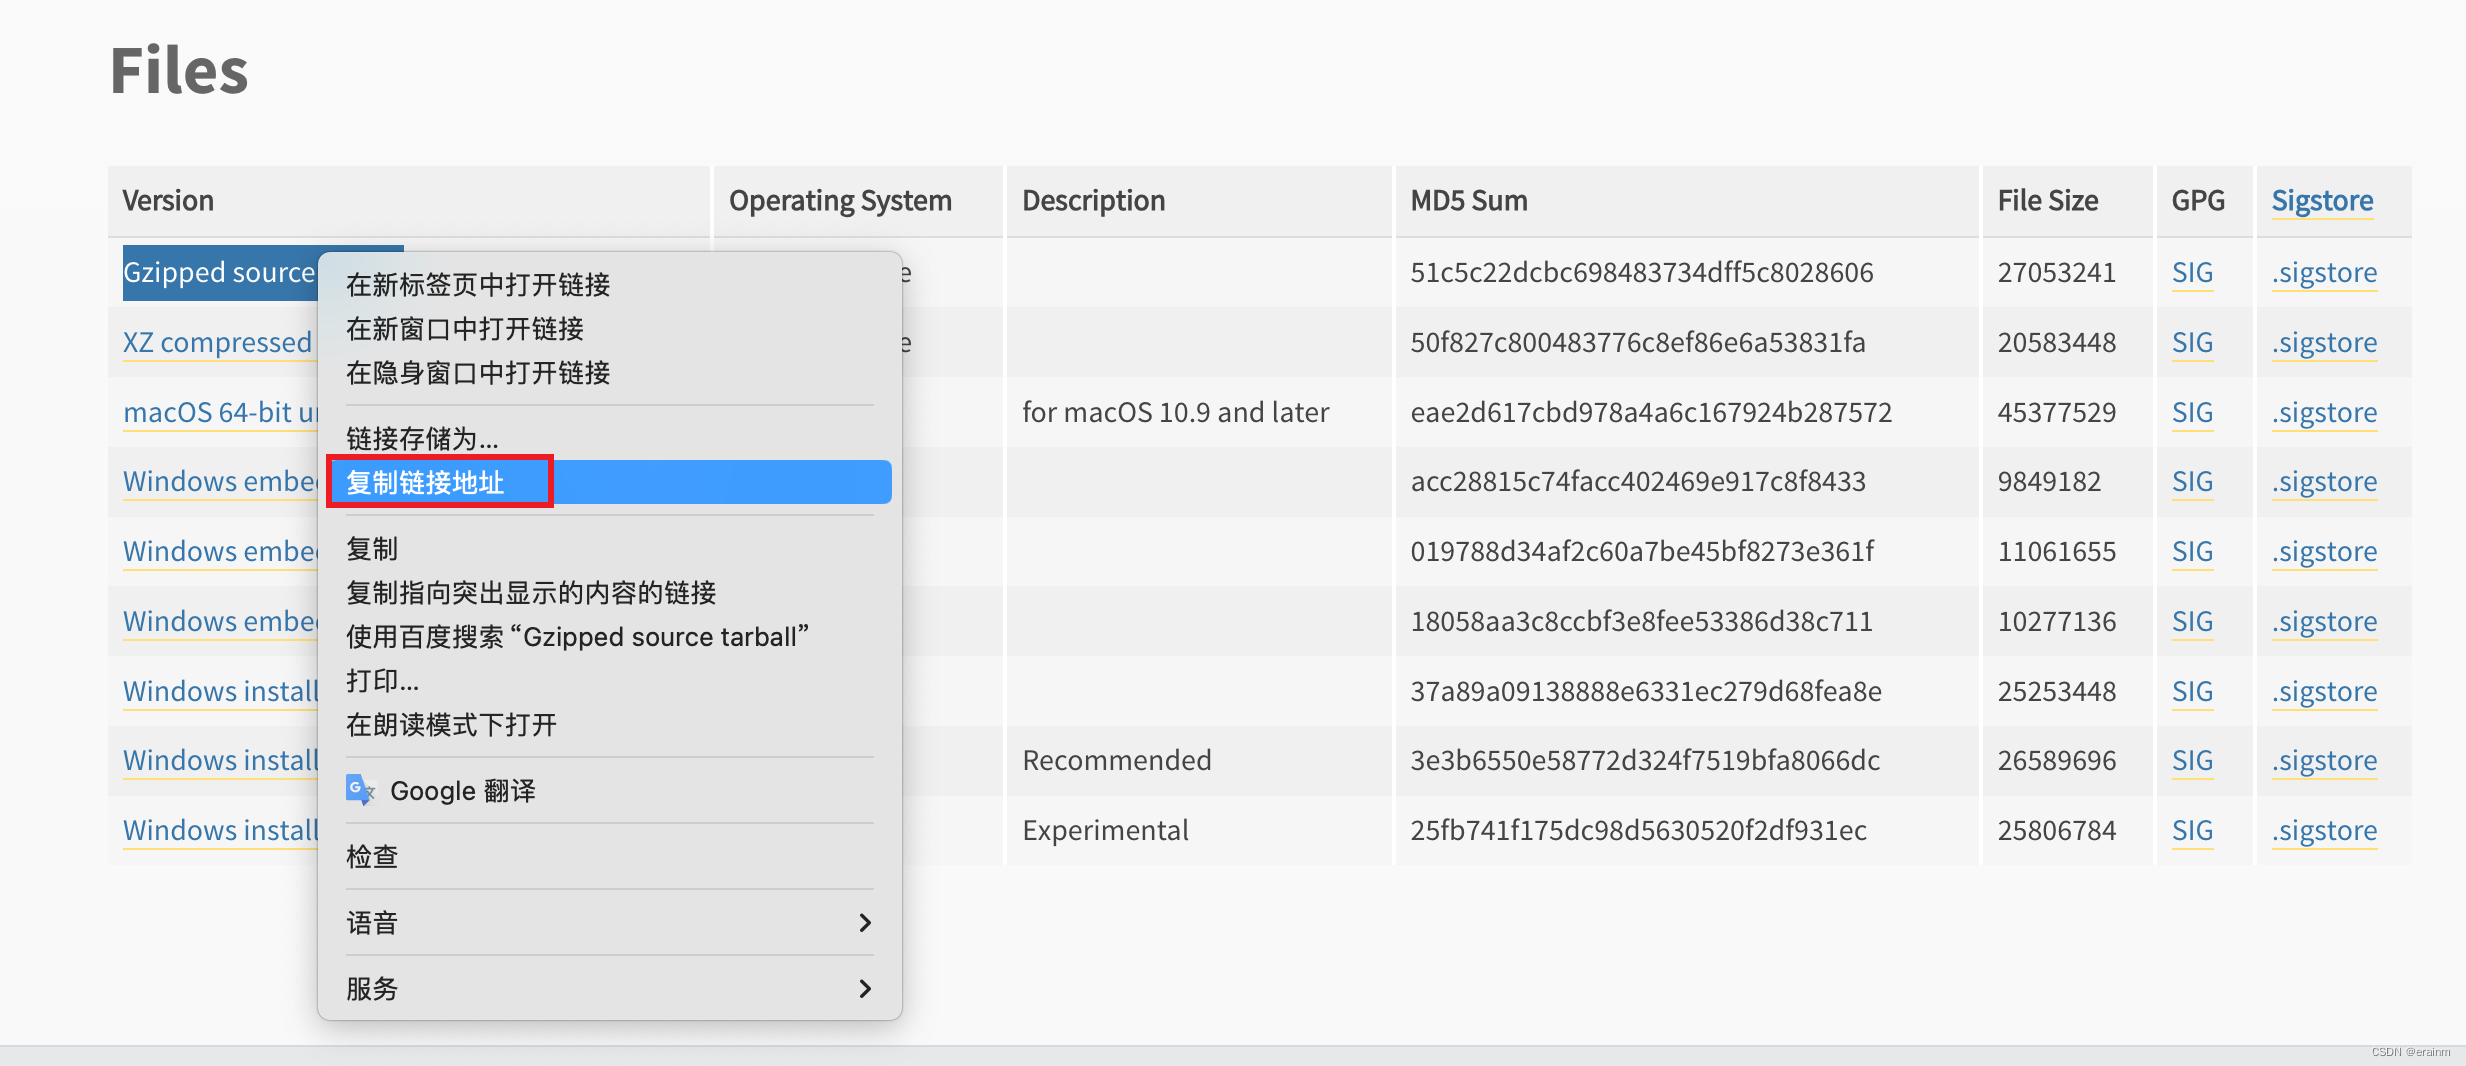Click MD5 sum acc28815c74facc402469e917c8f8433
2466x1066 pixels.
[x=1637, y=481]
